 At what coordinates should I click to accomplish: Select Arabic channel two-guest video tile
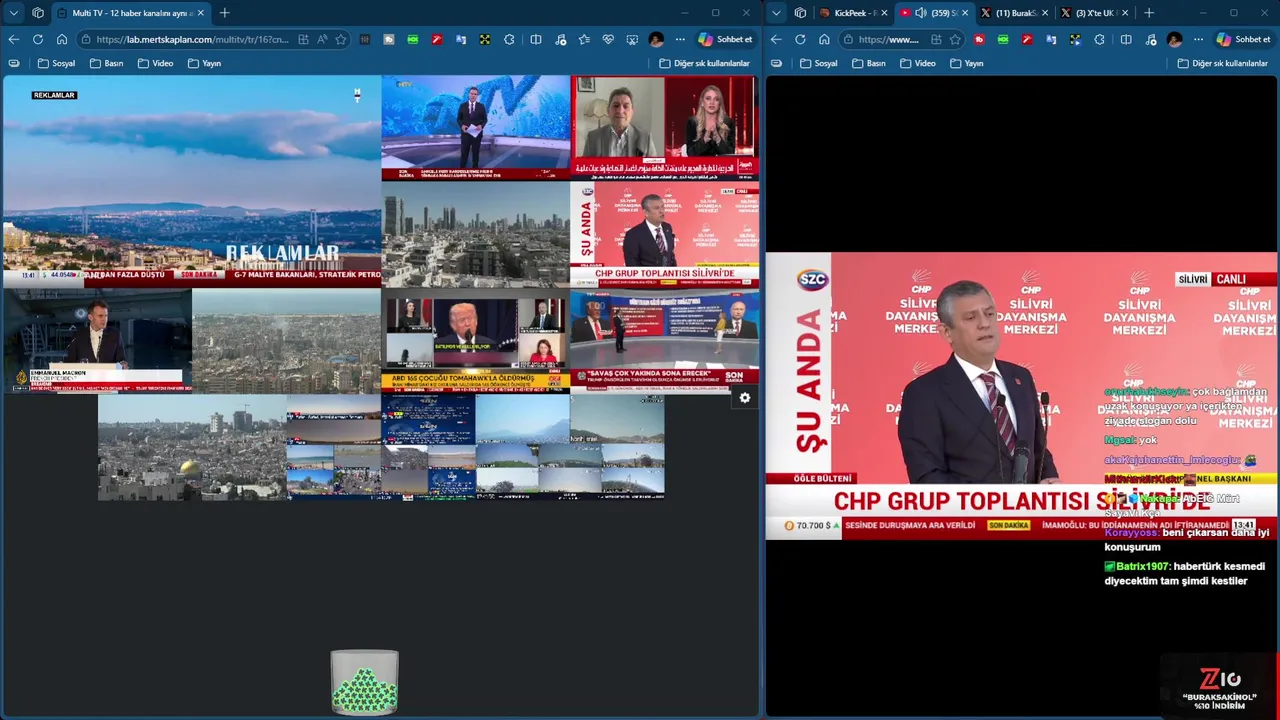point(665,127)
